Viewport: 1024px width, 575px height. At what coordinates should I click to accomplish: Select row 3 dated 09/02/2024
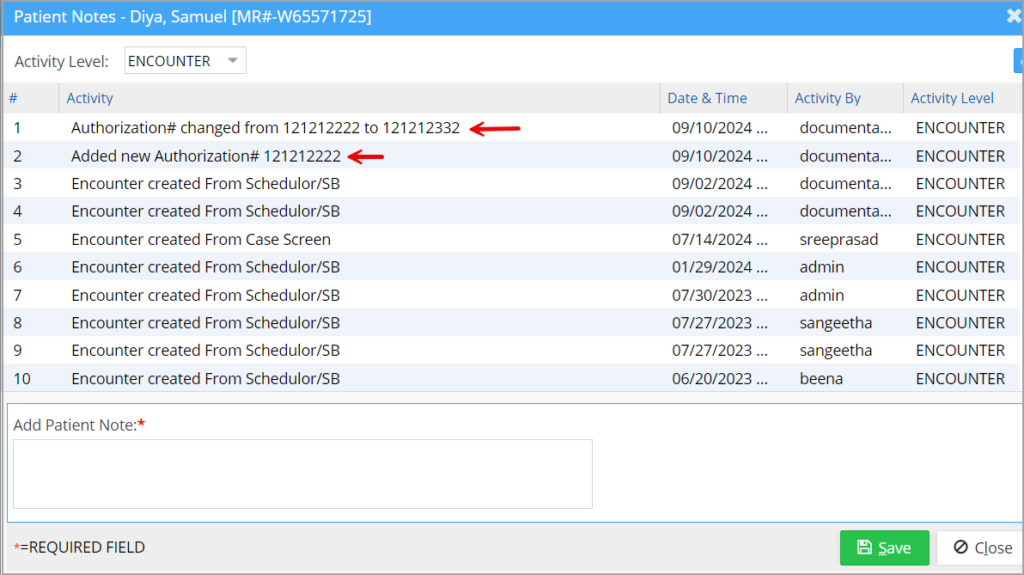click(205, 184)
